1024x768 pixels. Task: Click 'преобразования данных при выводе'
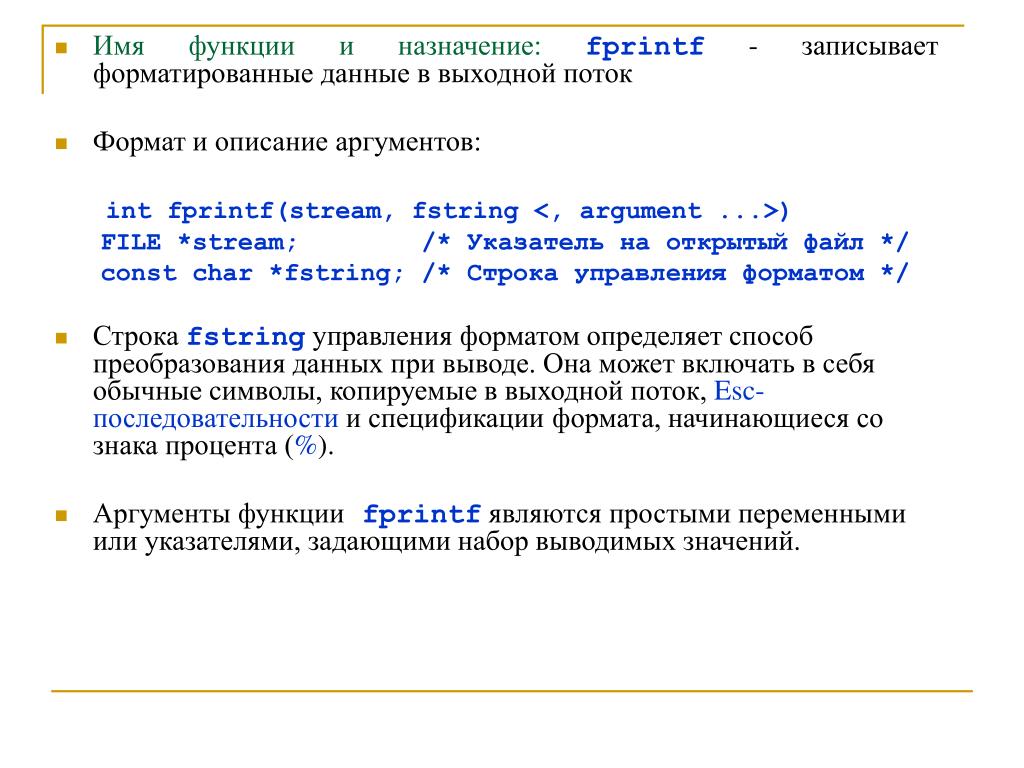(x=311, y=364)
